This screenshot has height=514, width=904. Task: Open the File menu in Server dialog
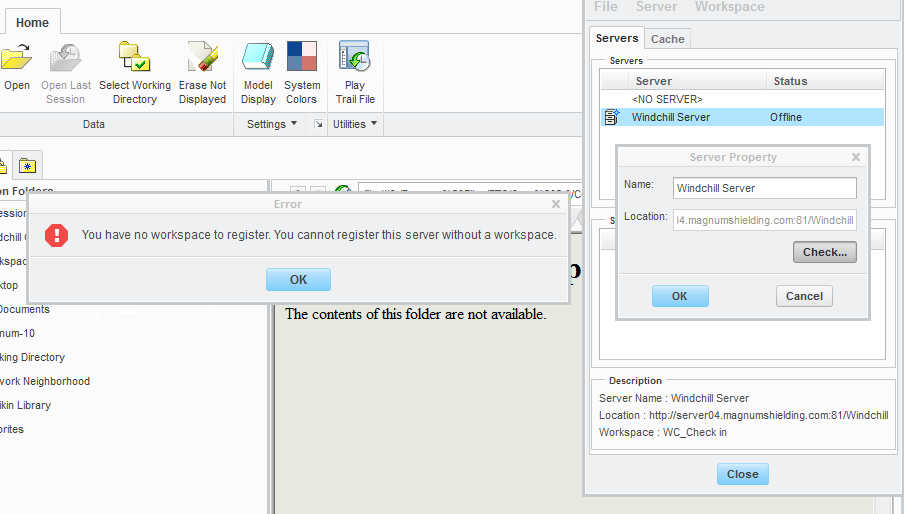606,7
